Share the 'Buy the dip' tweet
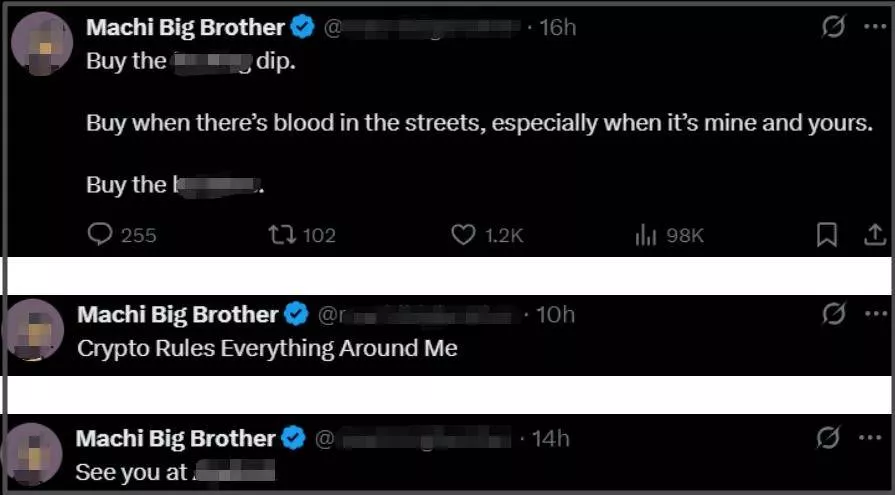Screen dimensions: 895x495 (x=873, y=234)
